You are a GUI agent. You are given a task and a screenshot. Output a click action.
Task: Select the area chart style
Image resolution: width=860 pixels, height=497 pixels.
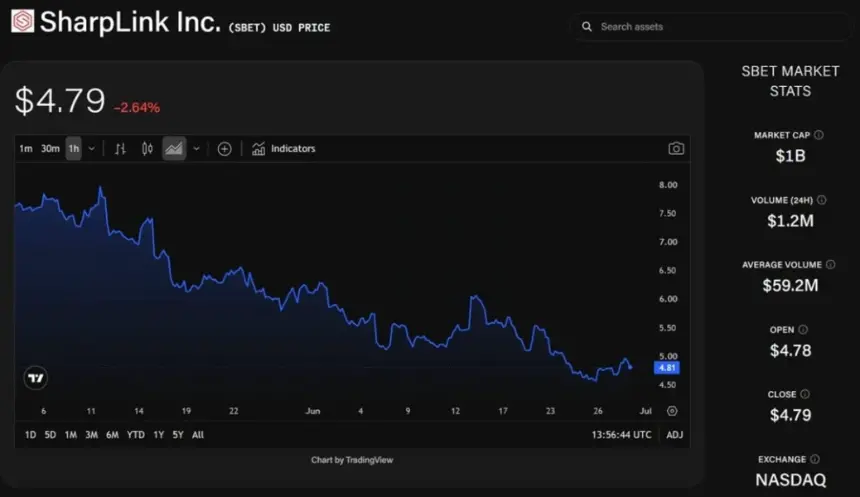click(174, 149)
